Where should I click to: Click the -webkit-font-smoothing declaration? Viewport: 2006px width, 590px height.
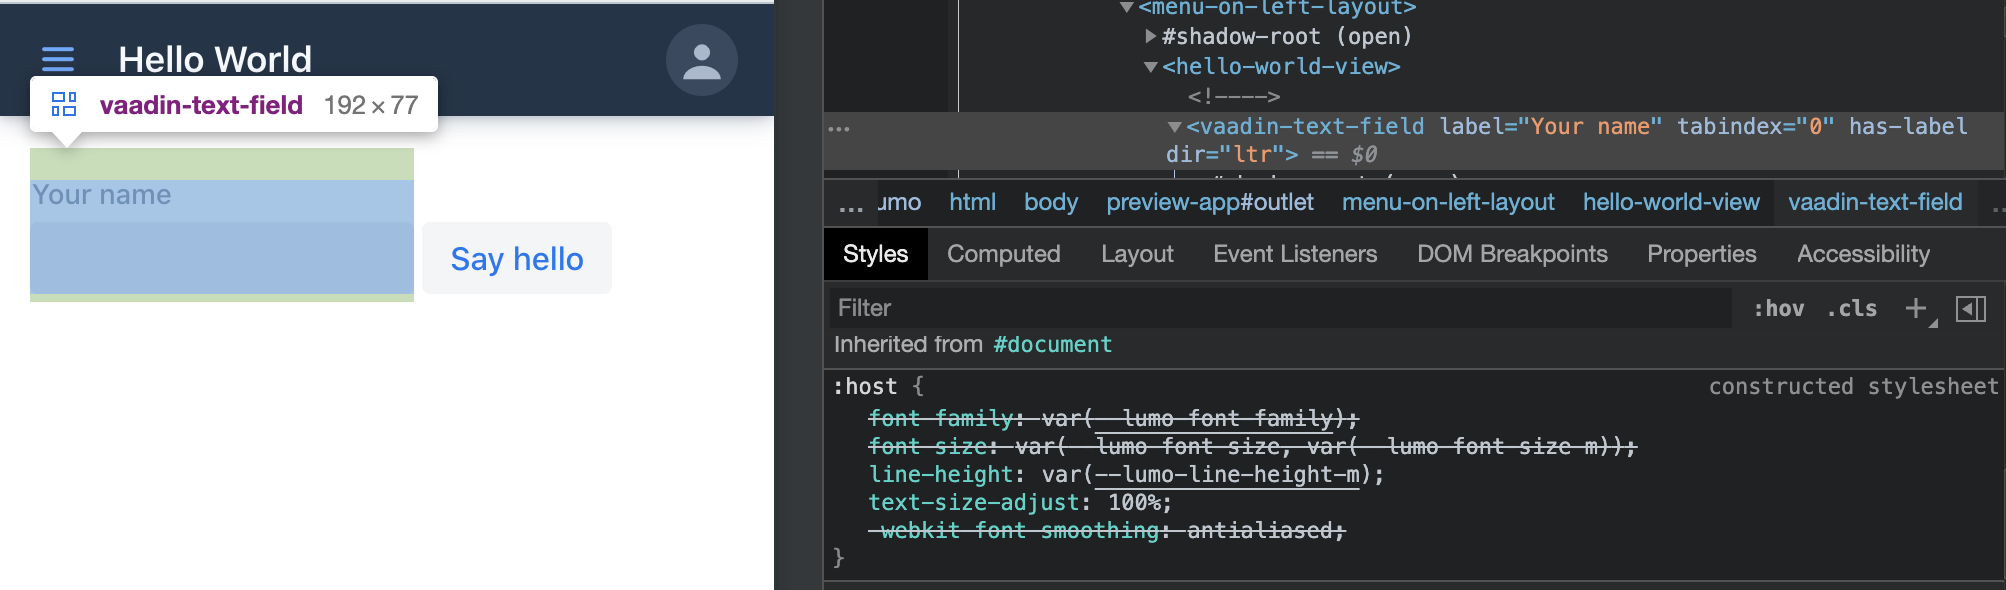[1107, 531]
